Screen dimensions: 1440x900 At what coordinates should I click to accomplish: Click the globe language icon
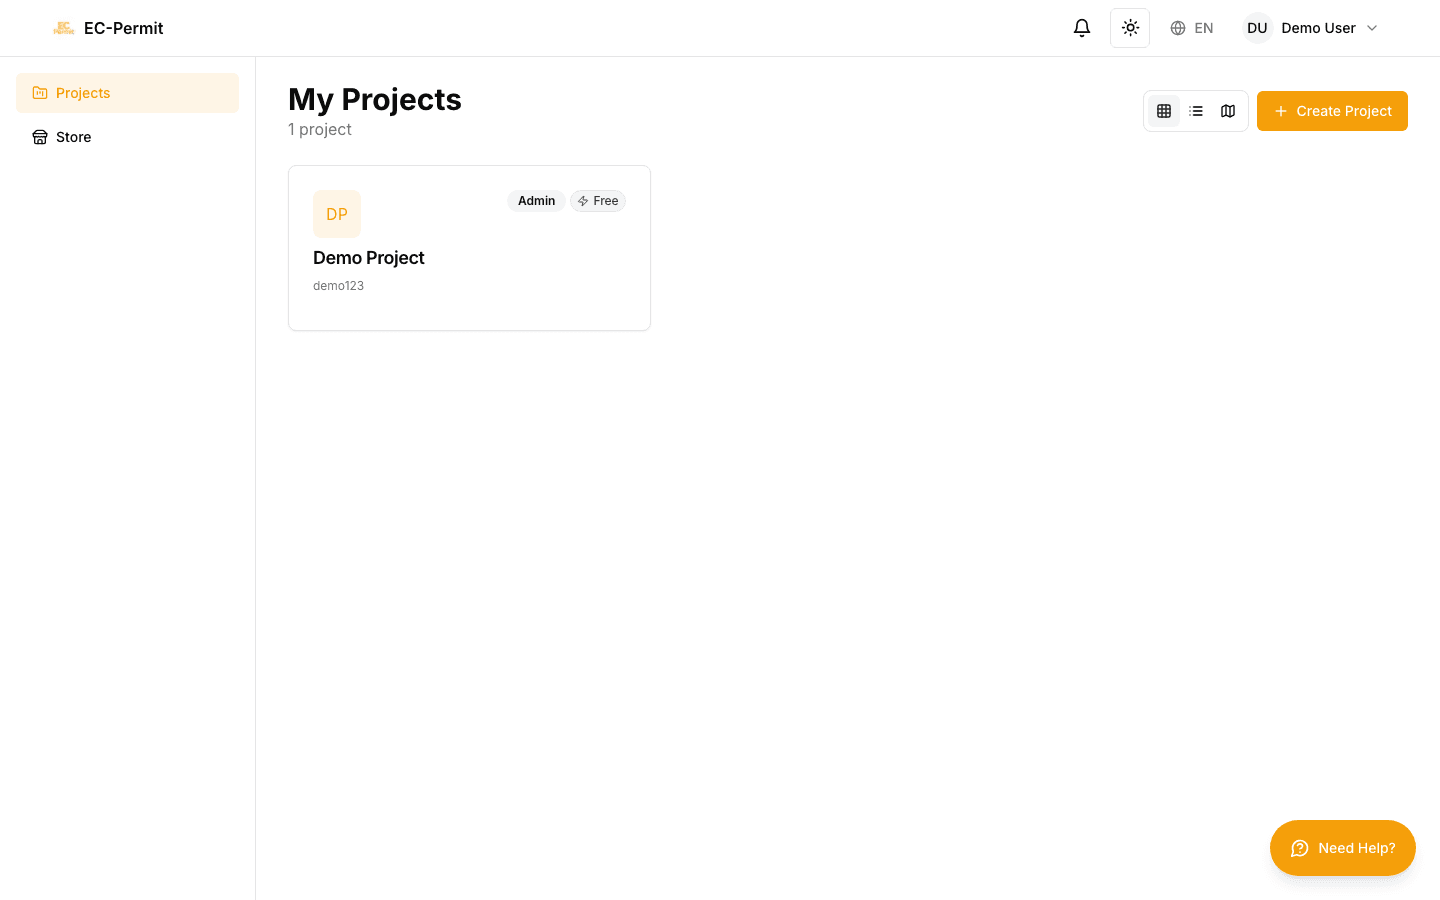[1177, 28]
